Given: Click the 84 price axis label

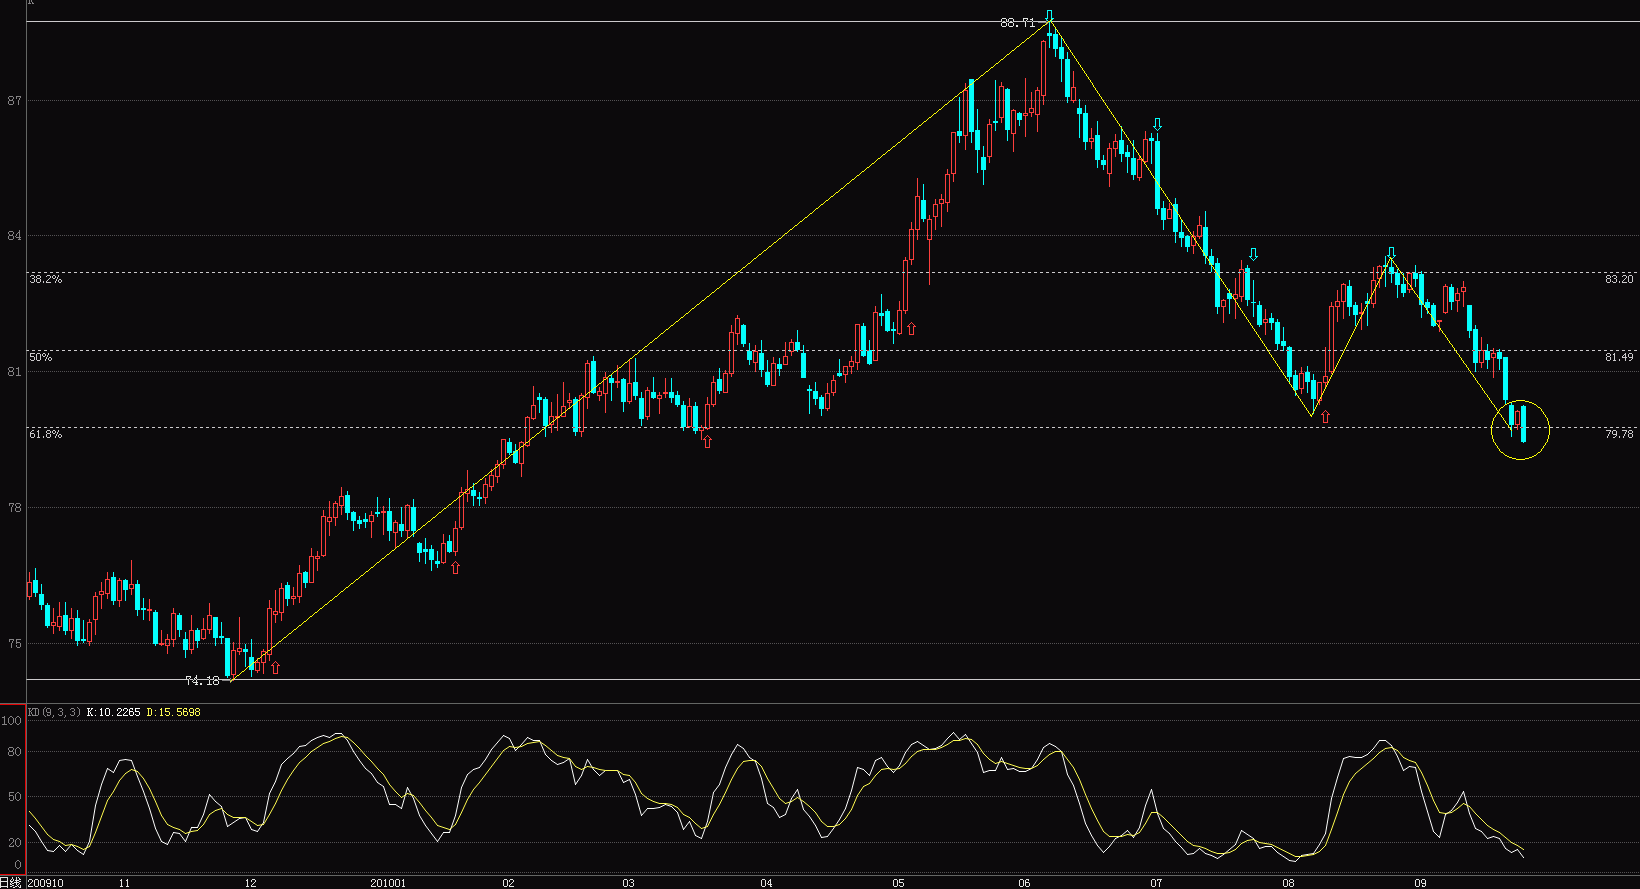Looking at the screenshot, I should click(14, 236).
